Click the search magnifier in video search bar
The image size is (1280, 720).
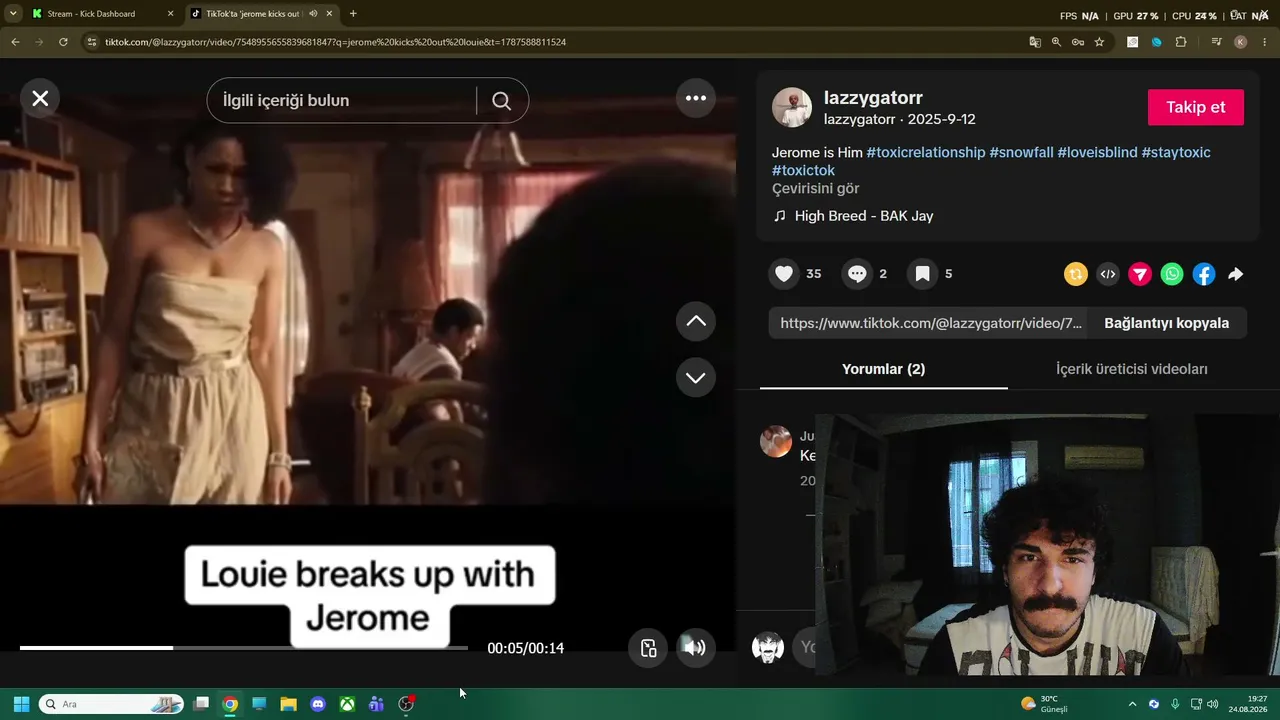pyautogui.click(x=502, y=100)
